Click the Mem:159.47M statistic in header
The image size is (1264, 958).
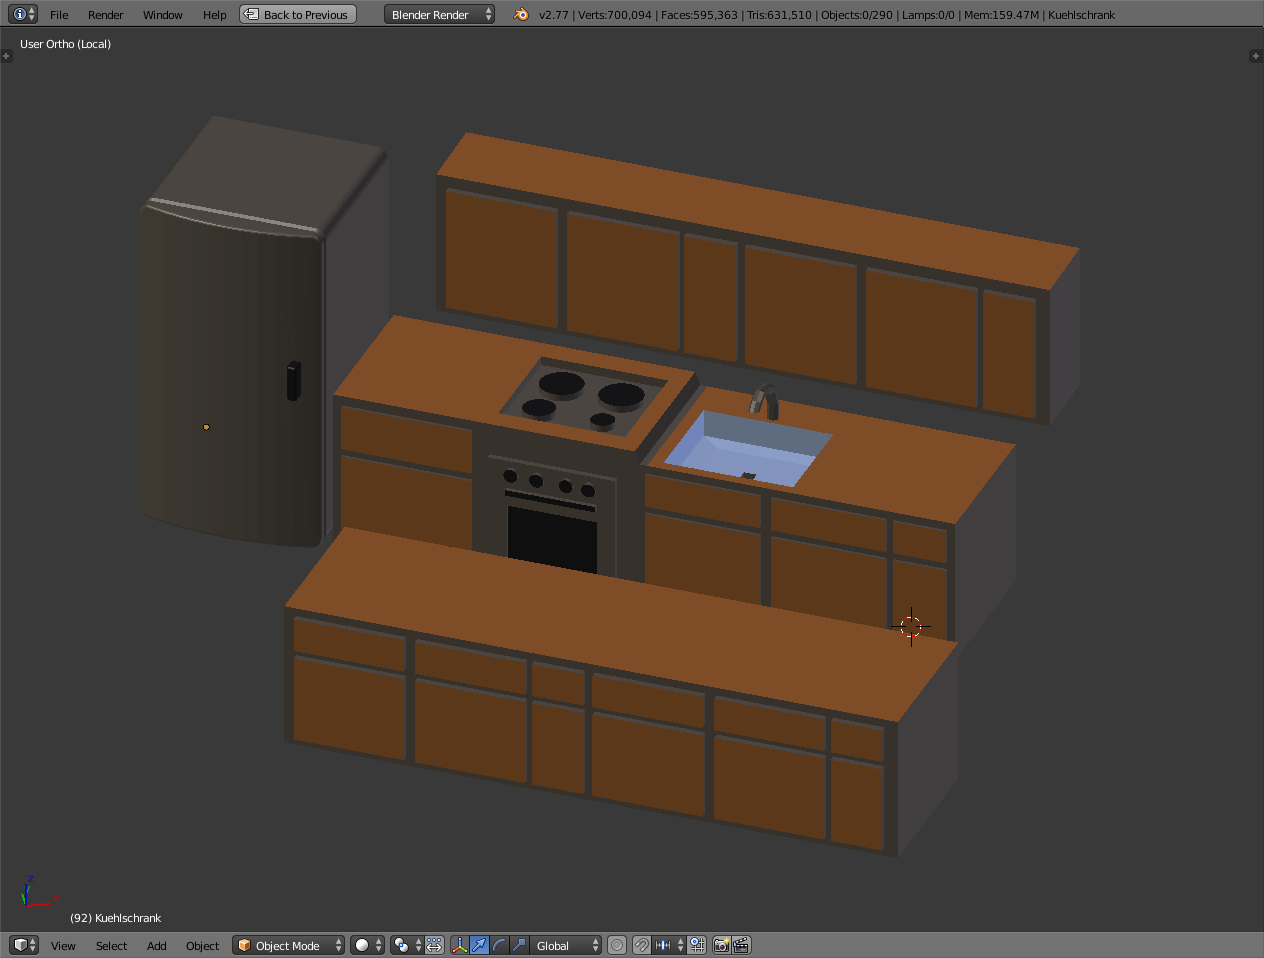(1001, 15)
